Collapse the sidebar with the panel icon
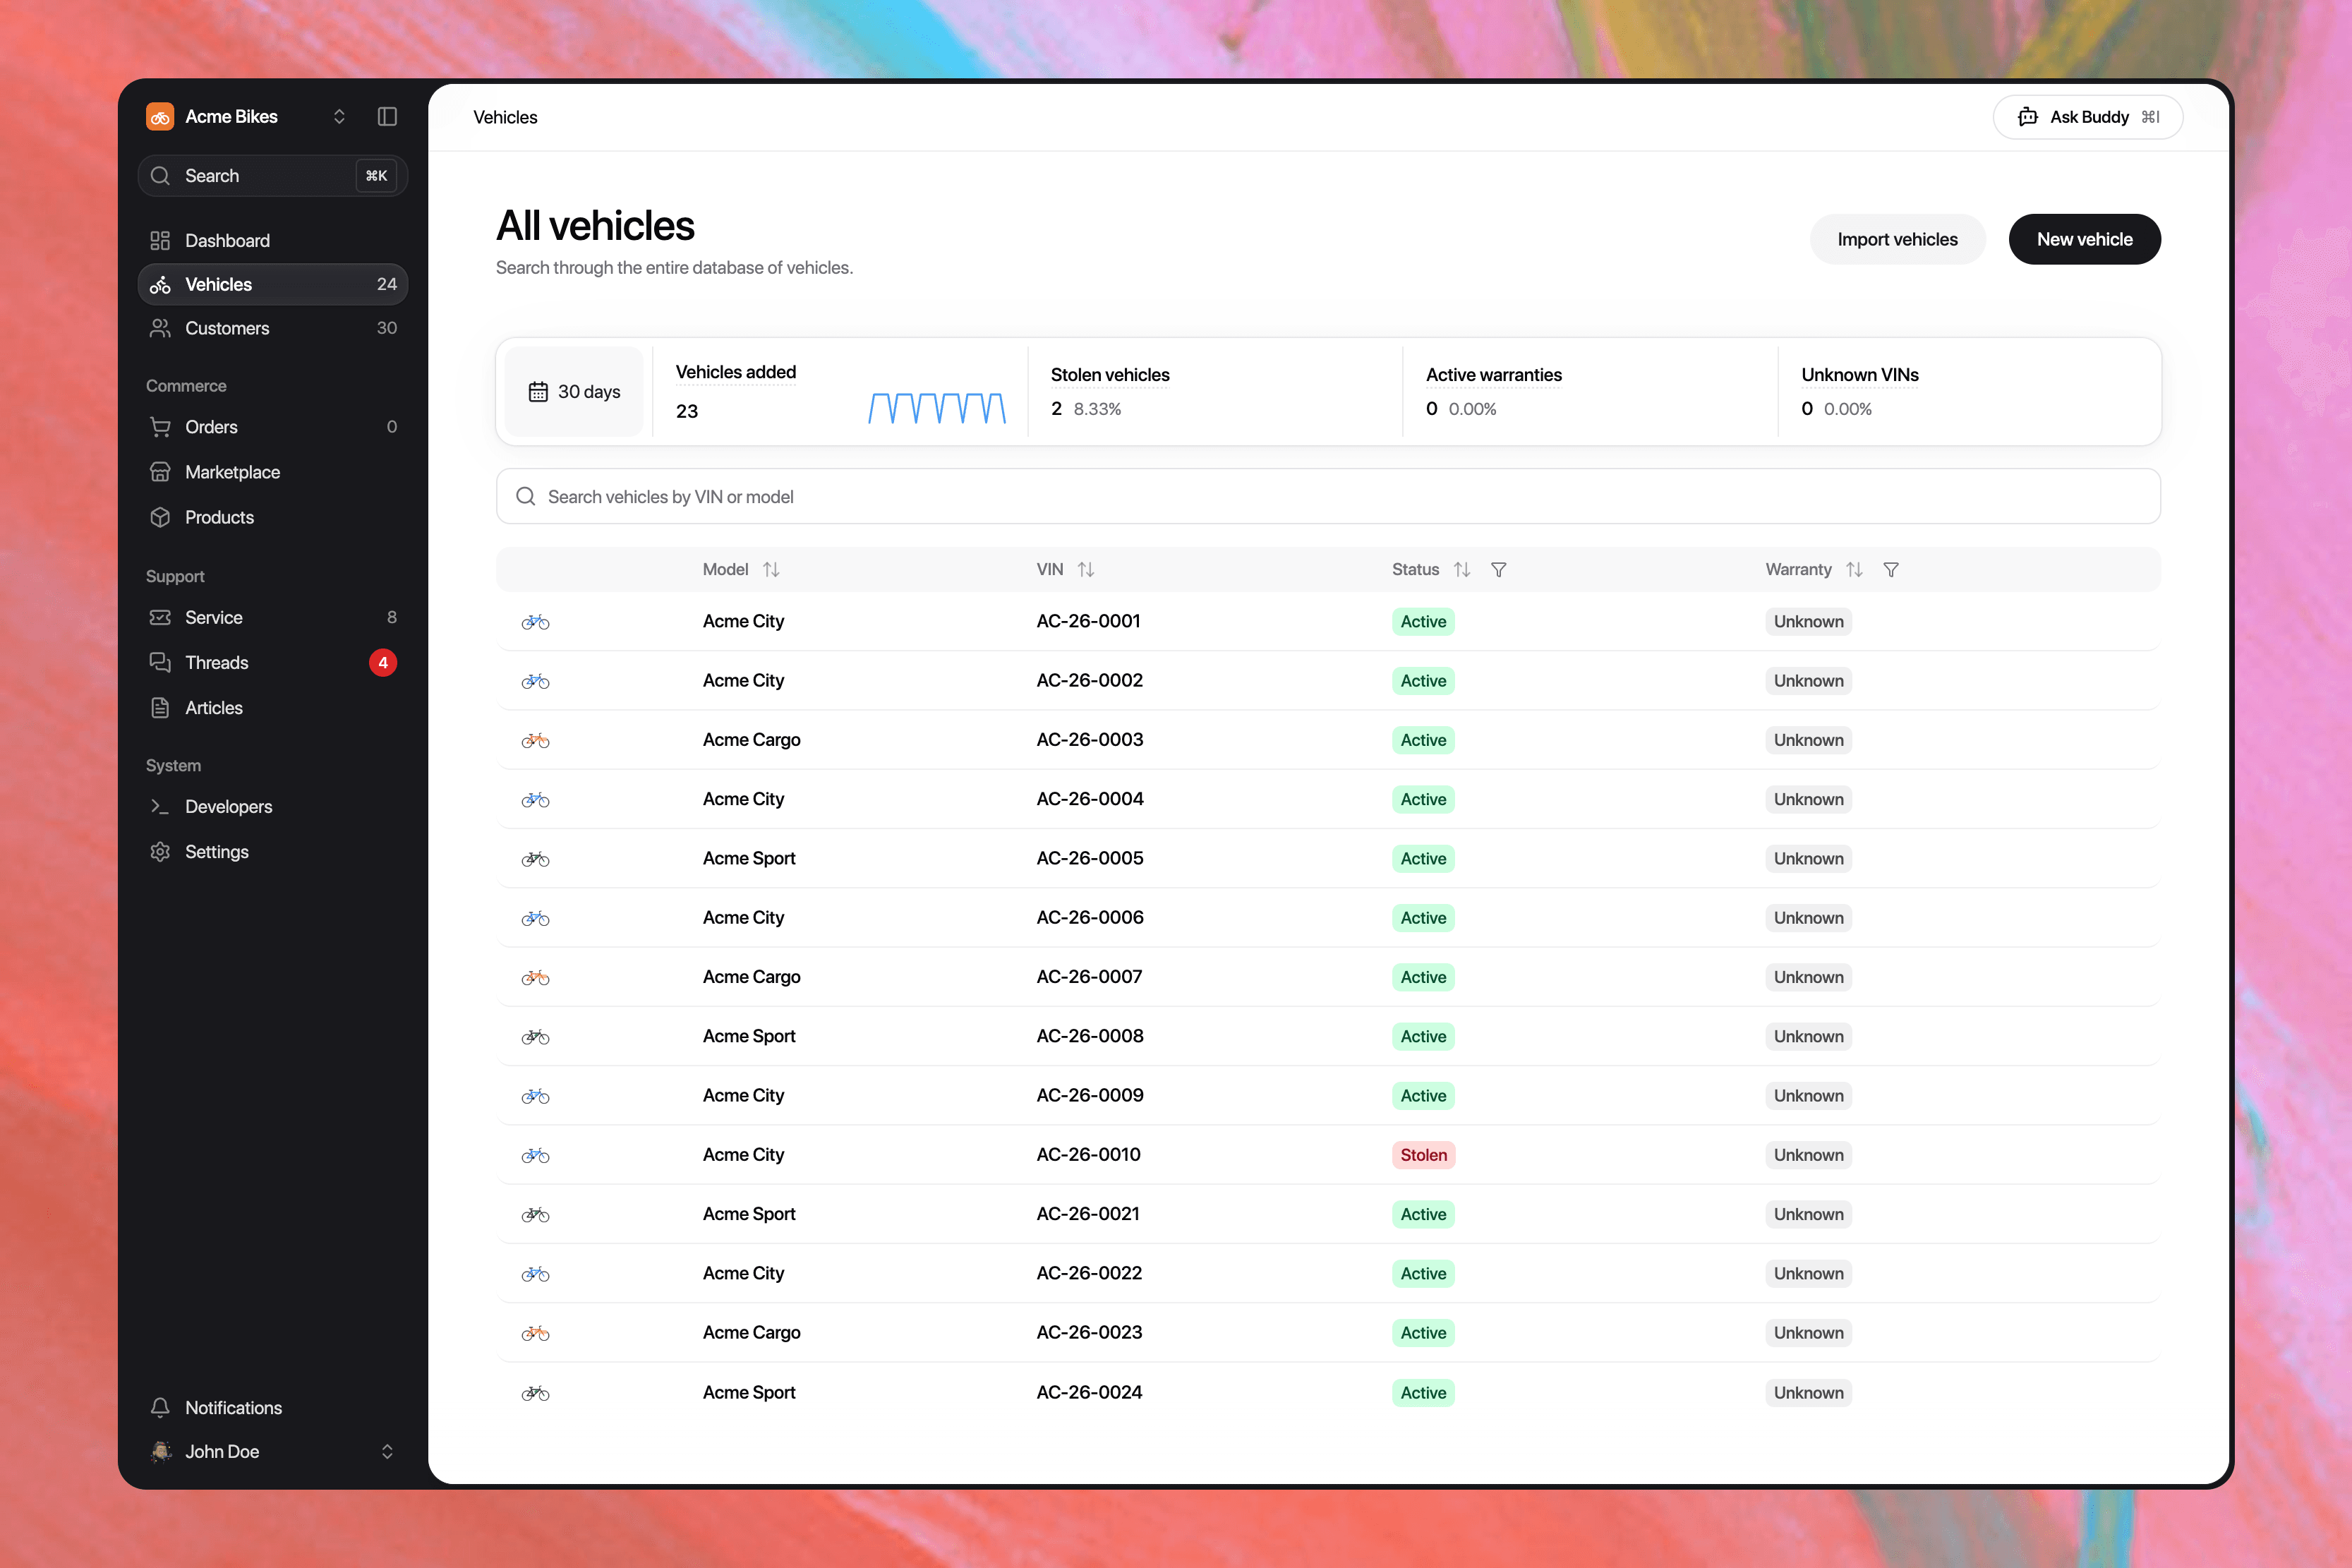 pyautogui.click(x=387, y=117)
